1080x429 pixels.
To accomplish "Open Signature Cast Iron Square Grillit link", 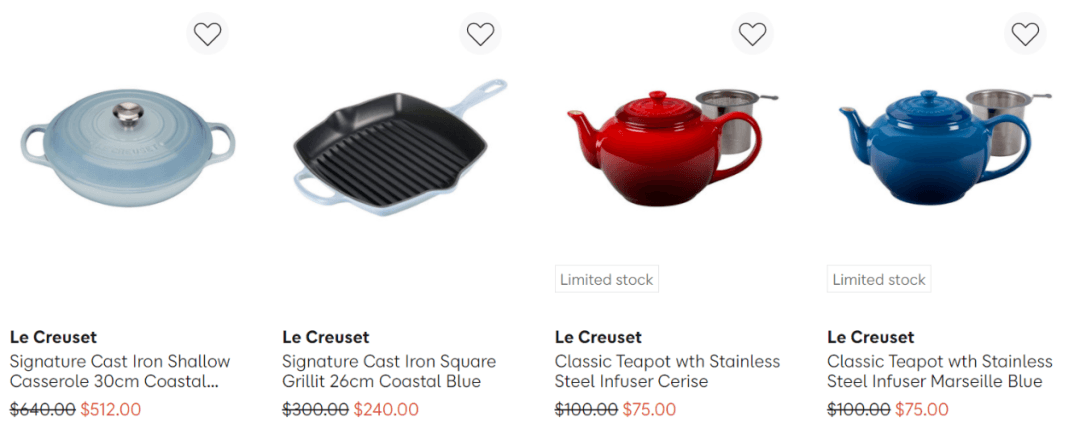I will tap(389, 371).
